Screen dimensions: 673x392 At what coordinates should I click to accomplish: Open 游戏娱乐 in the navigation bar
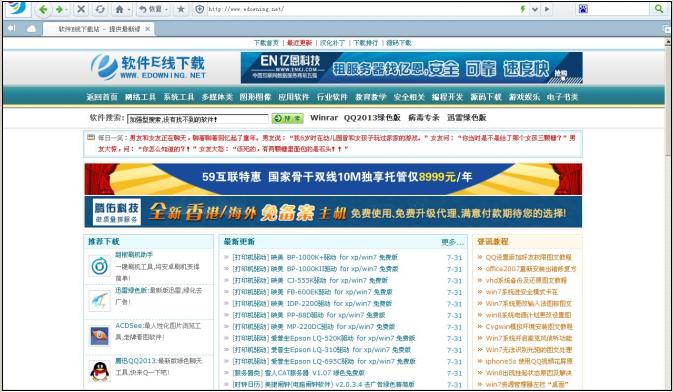tap(524, 97)
